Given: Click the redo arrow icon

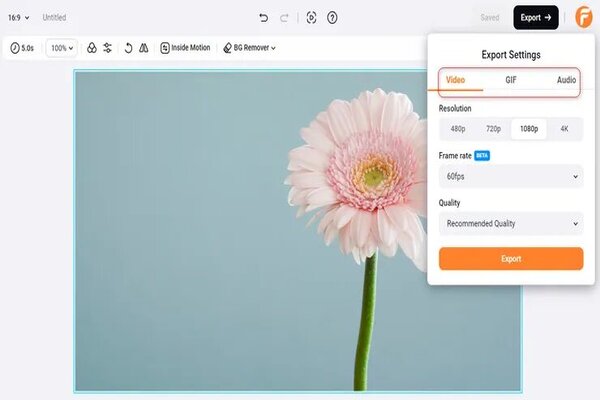Looking at the screenshot, I should pos(284,18).
